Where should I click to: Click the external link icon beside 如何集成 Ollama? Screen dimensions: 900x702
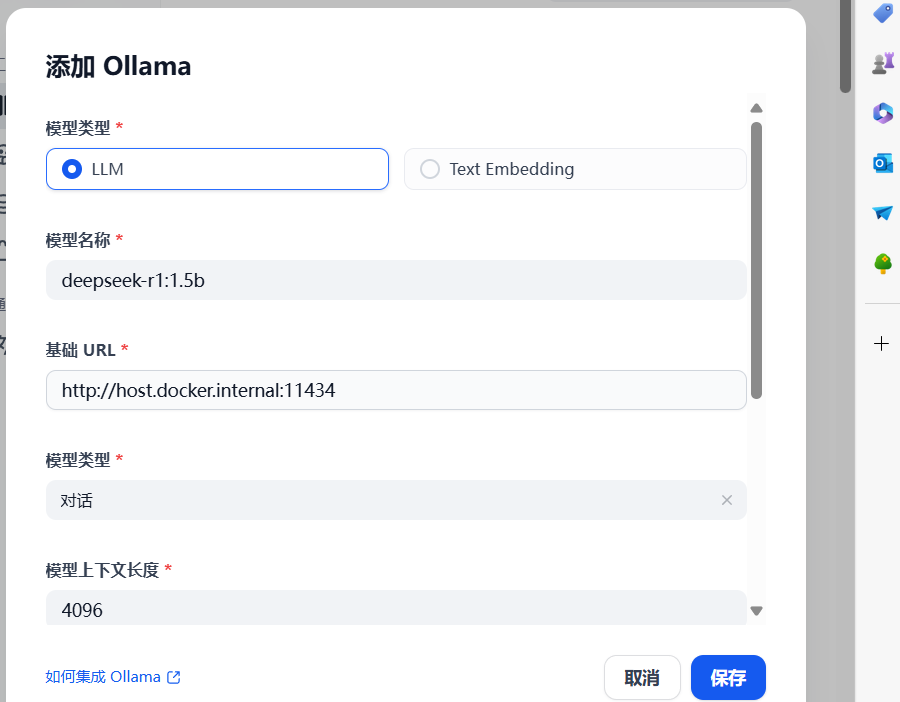pos(174,677)
